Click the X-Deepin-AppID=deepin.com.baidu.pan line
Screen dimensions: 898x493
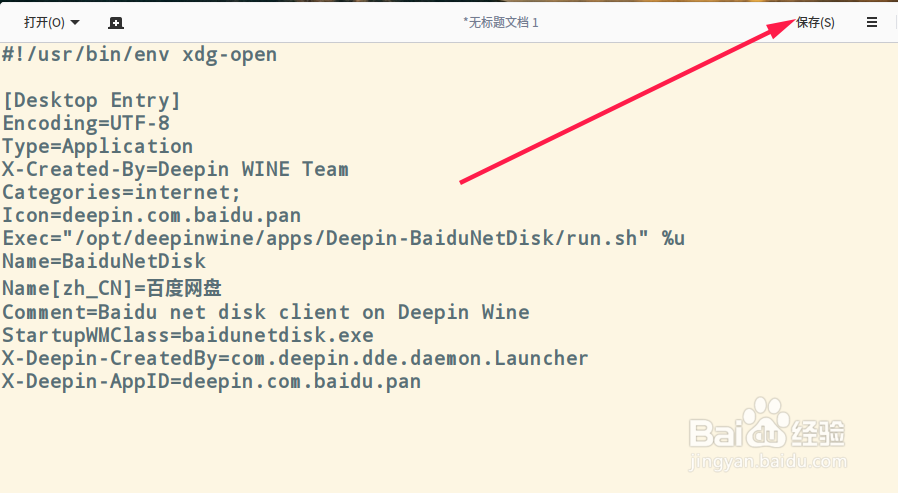pos(211,381)
